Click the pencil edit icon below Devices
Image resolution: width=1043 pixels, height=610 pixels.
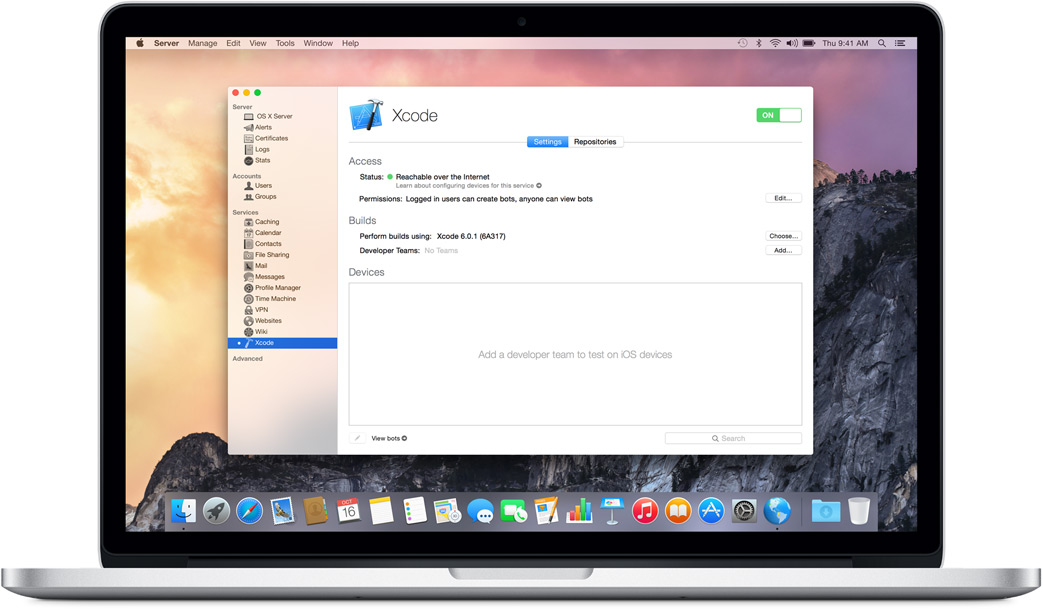(357, 438)
